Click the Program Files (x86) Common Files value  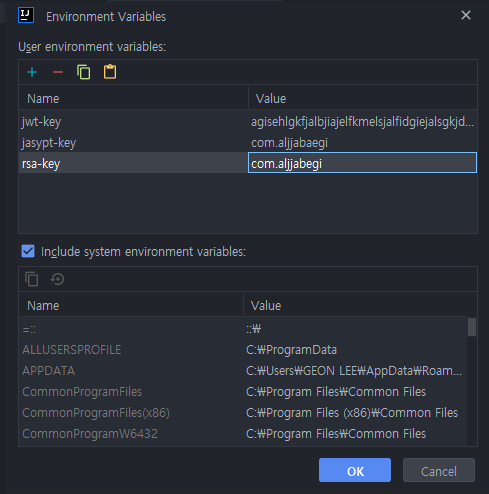[352, 413]
